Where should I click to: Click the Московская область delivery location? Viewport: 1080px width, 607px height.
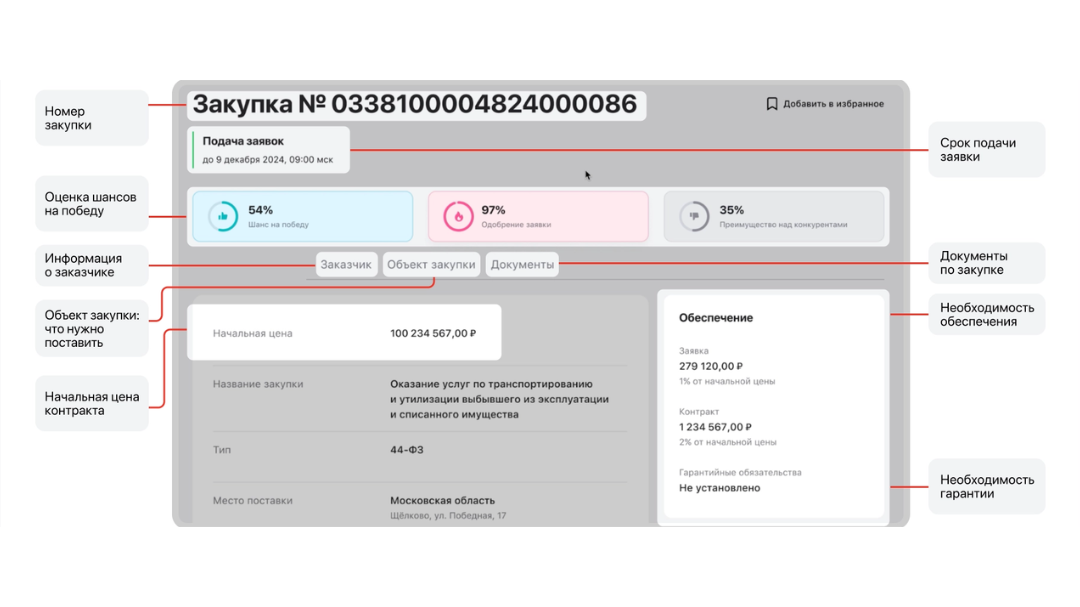click(442, 500)
